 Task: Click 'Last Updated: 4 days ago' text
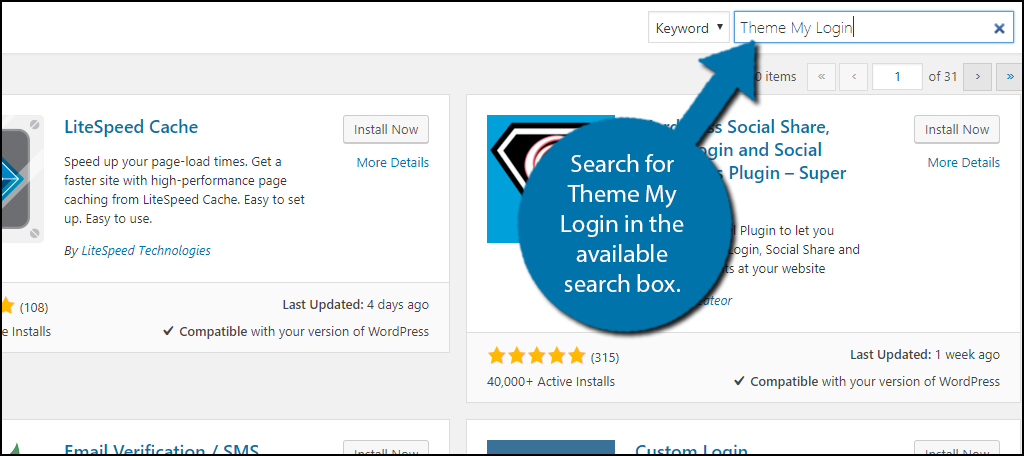point(356,304)
